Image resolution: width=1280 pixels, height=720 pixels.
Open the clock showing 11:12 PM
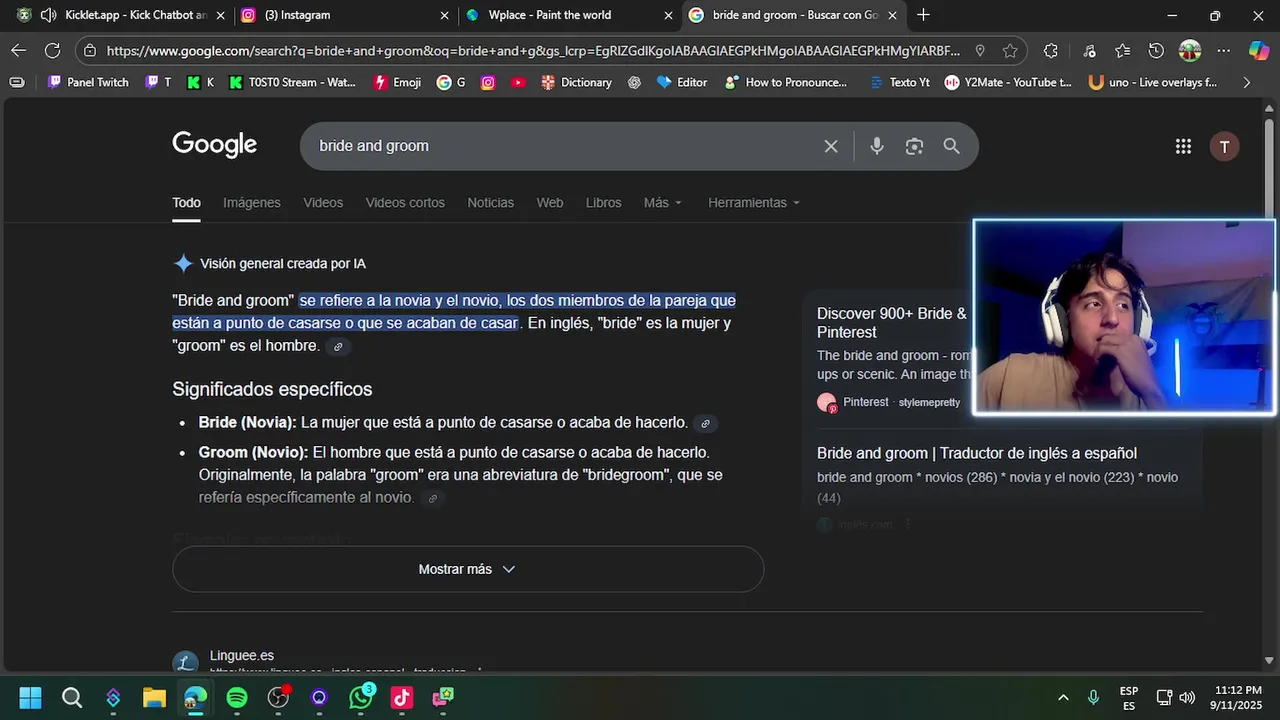click(x=1238, y=697)
